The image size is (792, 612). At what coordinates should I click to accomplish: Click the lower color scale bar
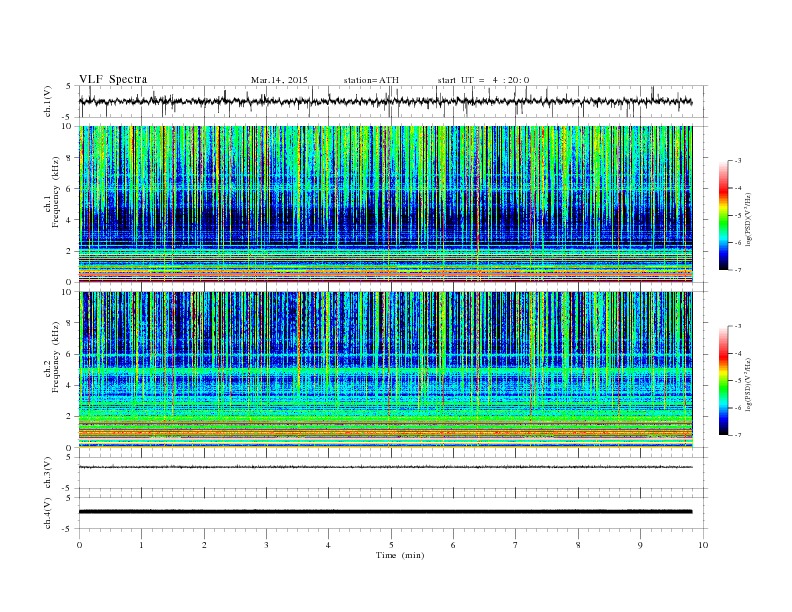(x=724, y=380)
